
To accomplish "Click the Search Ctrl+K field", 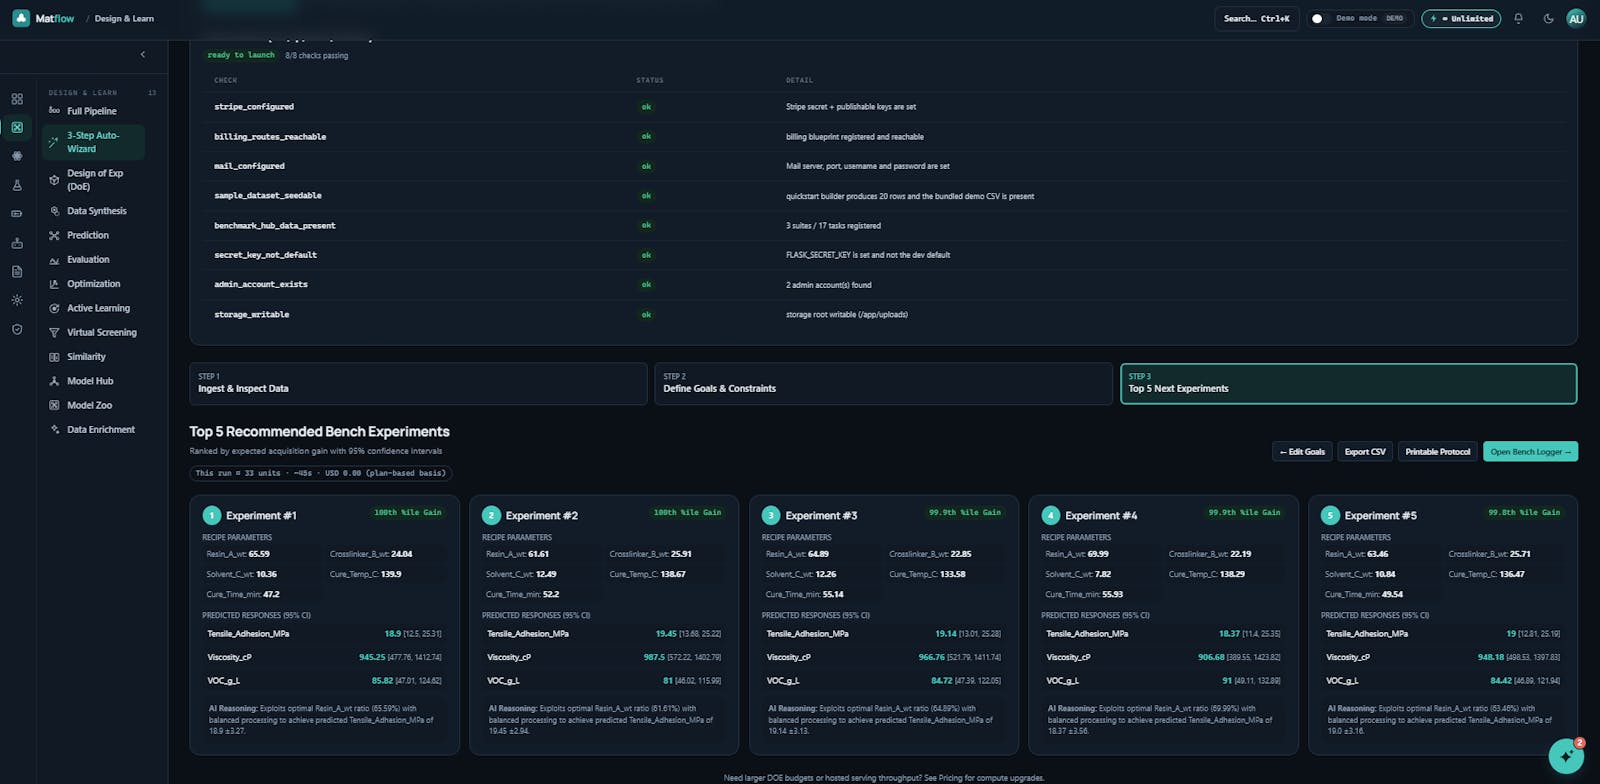I will (x=1257, y=18).
